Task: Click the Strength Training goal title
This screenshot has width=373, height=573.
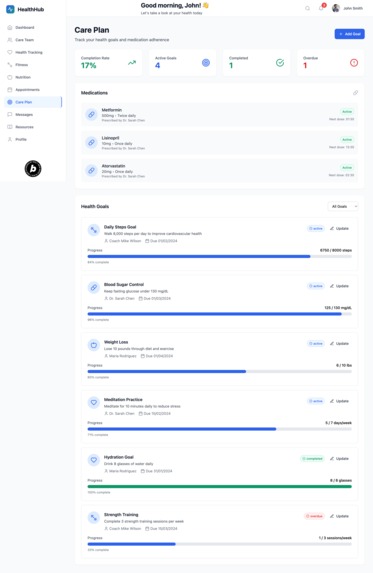Action: click(x=121, y=515)
